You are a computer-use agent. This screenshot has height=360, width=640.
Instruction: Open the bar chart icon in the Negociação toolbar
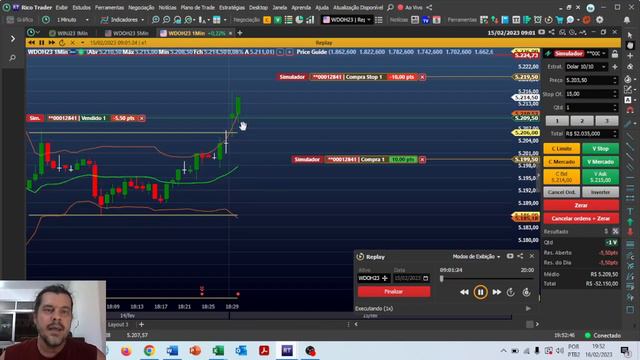310,20
